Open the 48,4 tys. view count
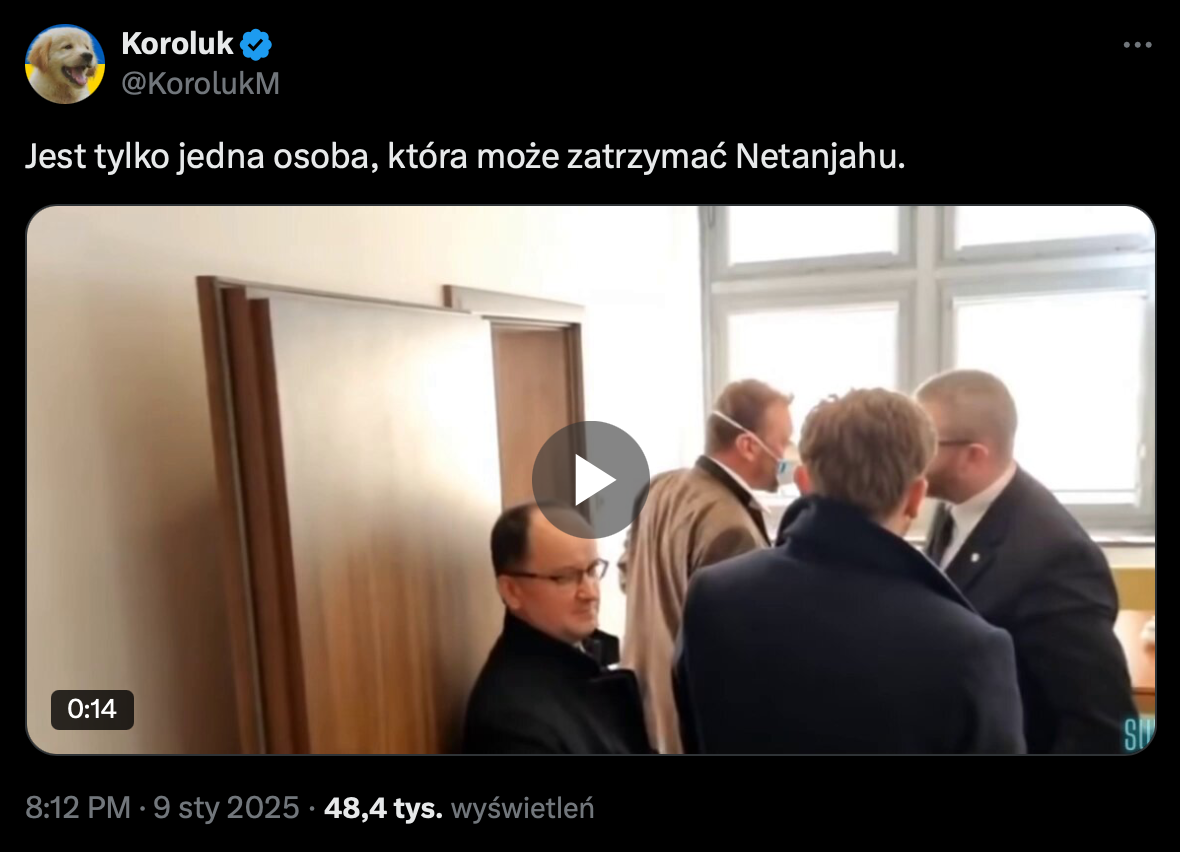 [x=383, y=808]
